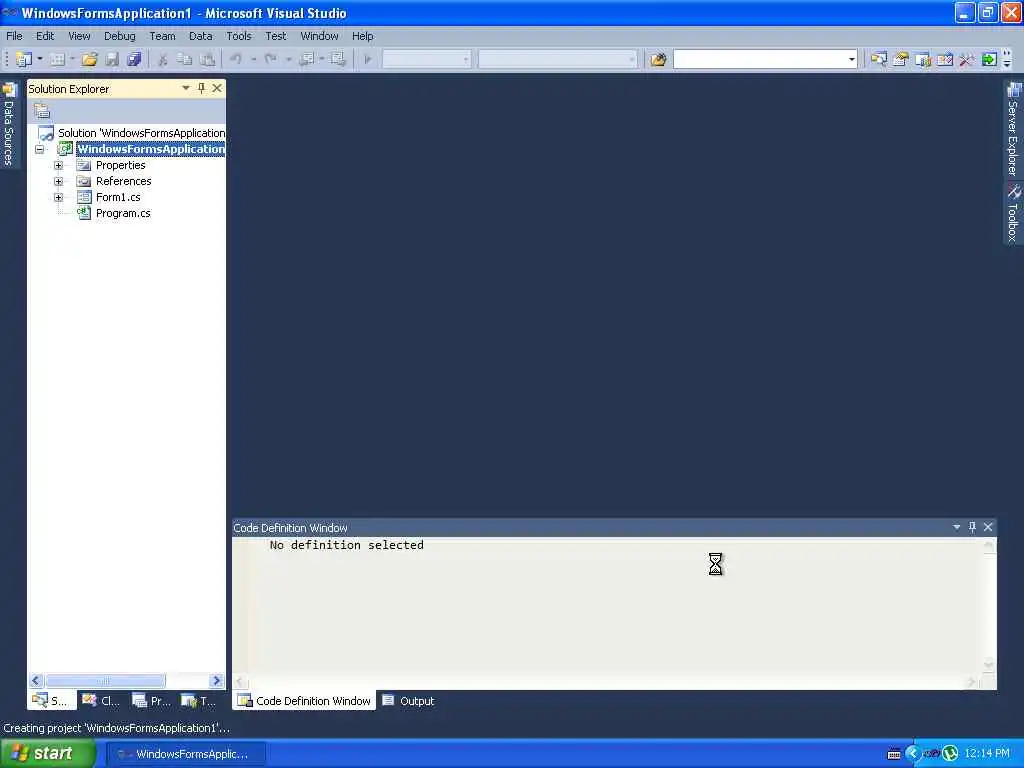This screenshot has height=768, width=1024.
Task: Open the toolbar options overflow arrow
Action: point(1007,59)
